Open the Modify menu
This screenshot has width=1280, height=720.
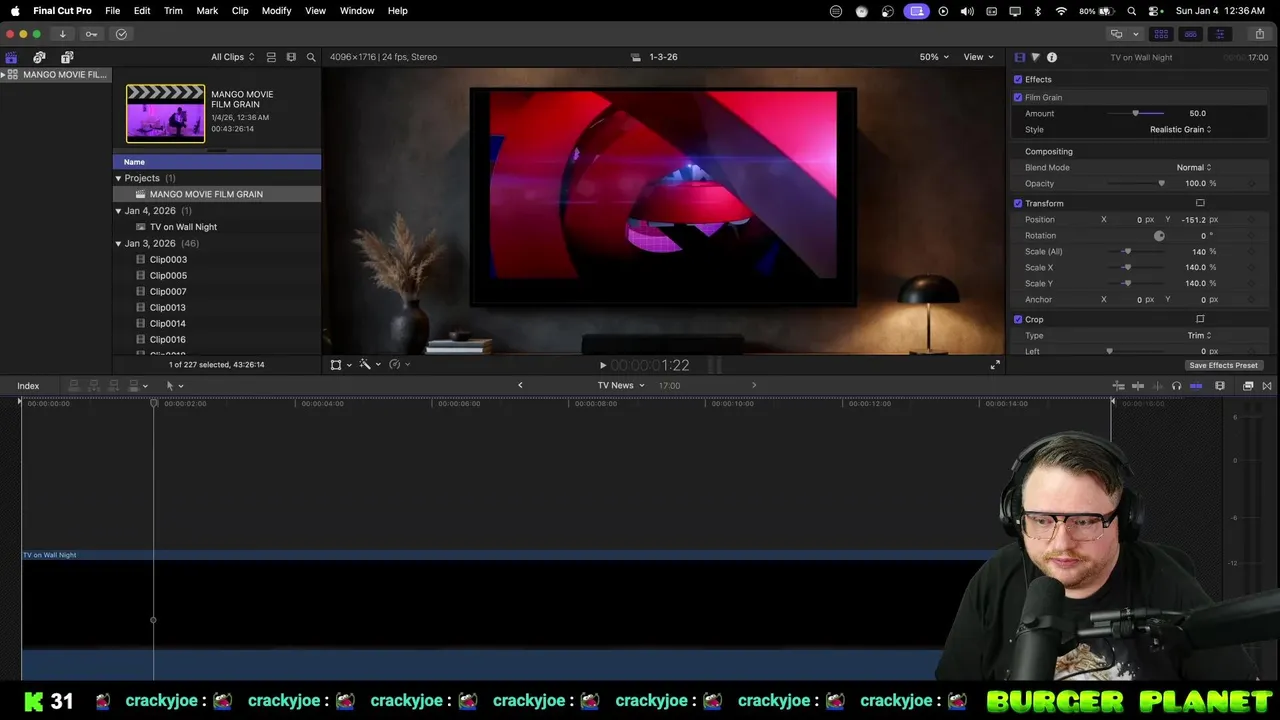click(276, 11)
